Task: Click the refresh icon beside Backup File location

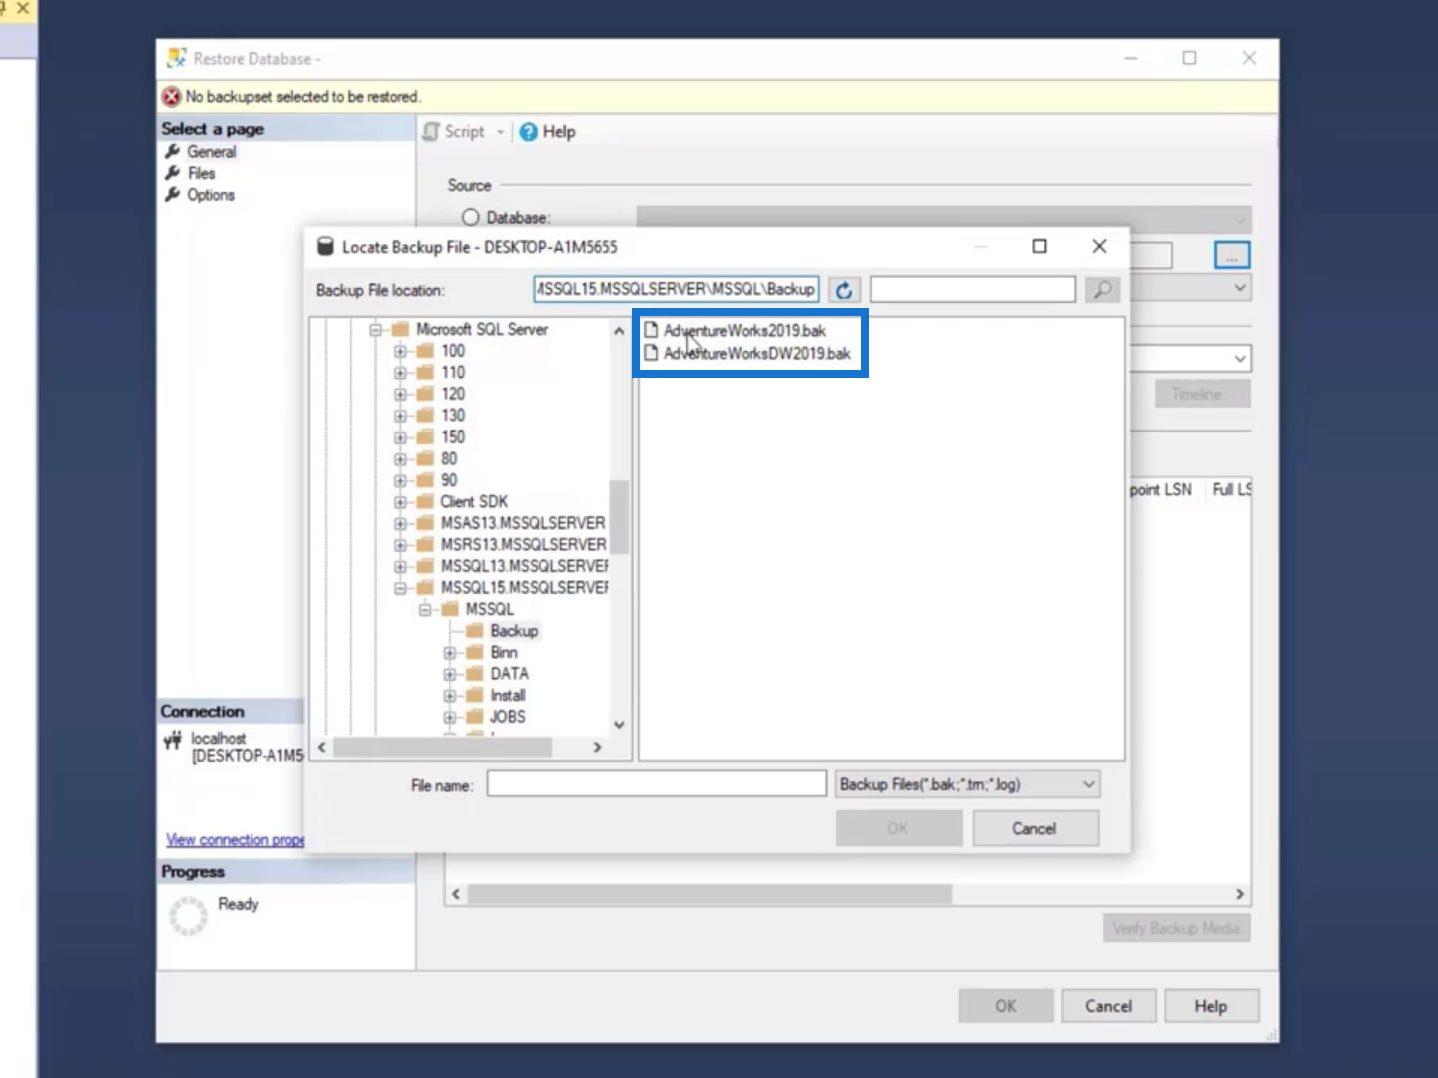Action: (844, 290)
